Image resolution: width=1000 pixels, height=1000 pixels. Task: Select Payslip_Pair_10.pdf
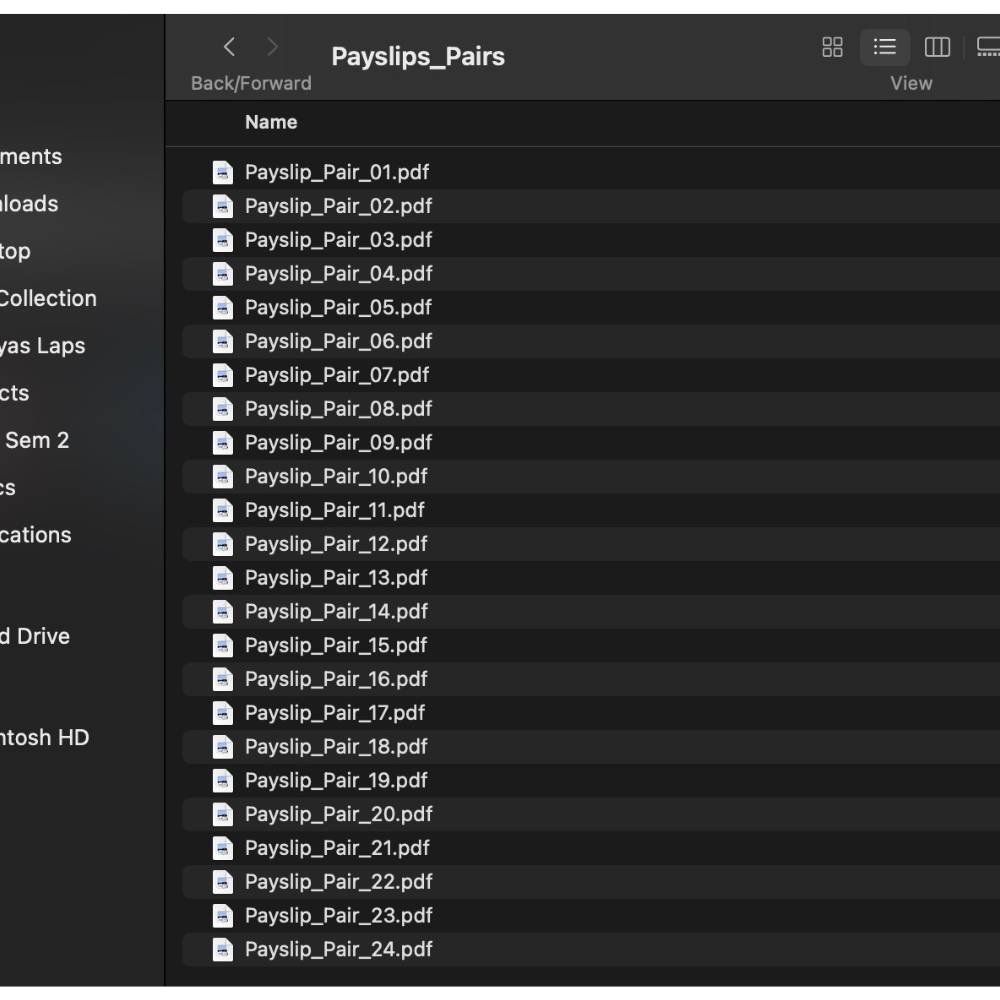coord(336,476)
